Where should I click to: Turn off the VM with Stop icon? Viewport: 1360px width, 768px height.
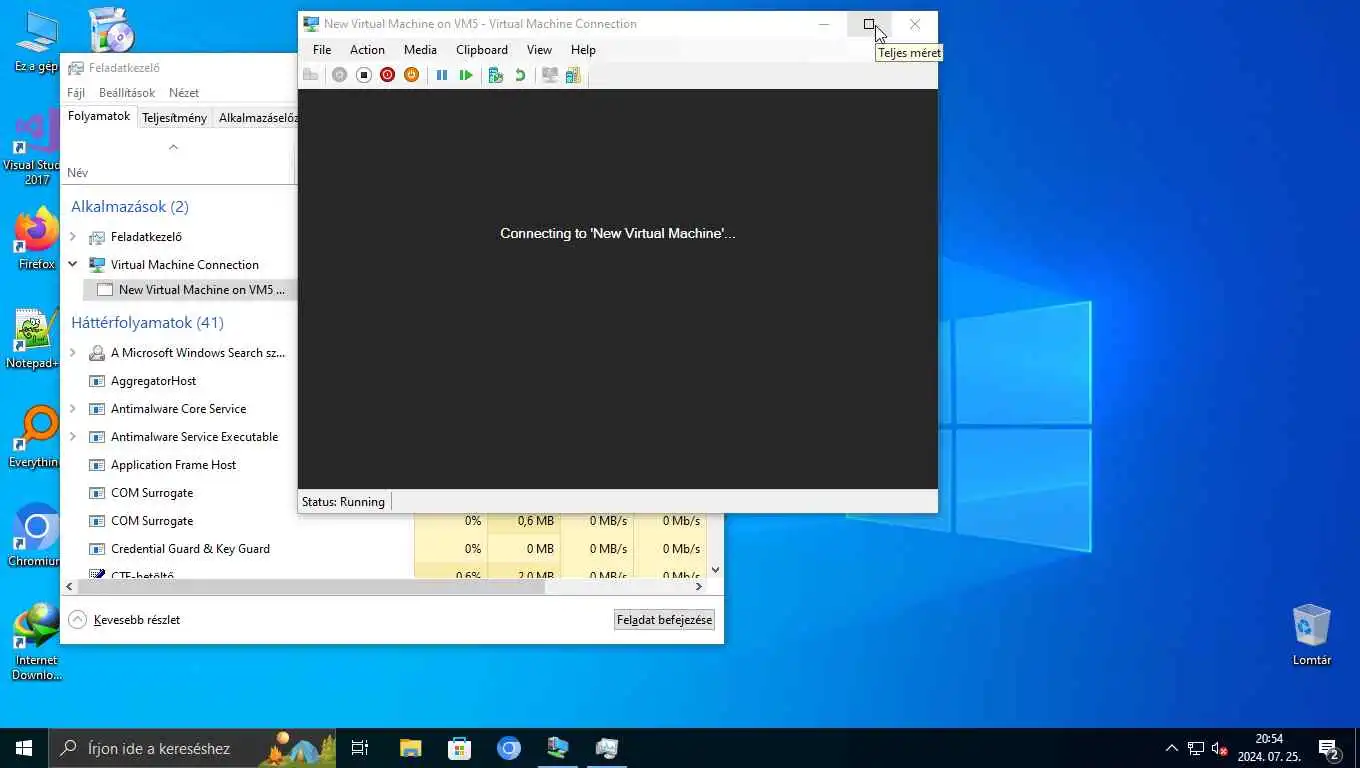[x=364, y=75]
